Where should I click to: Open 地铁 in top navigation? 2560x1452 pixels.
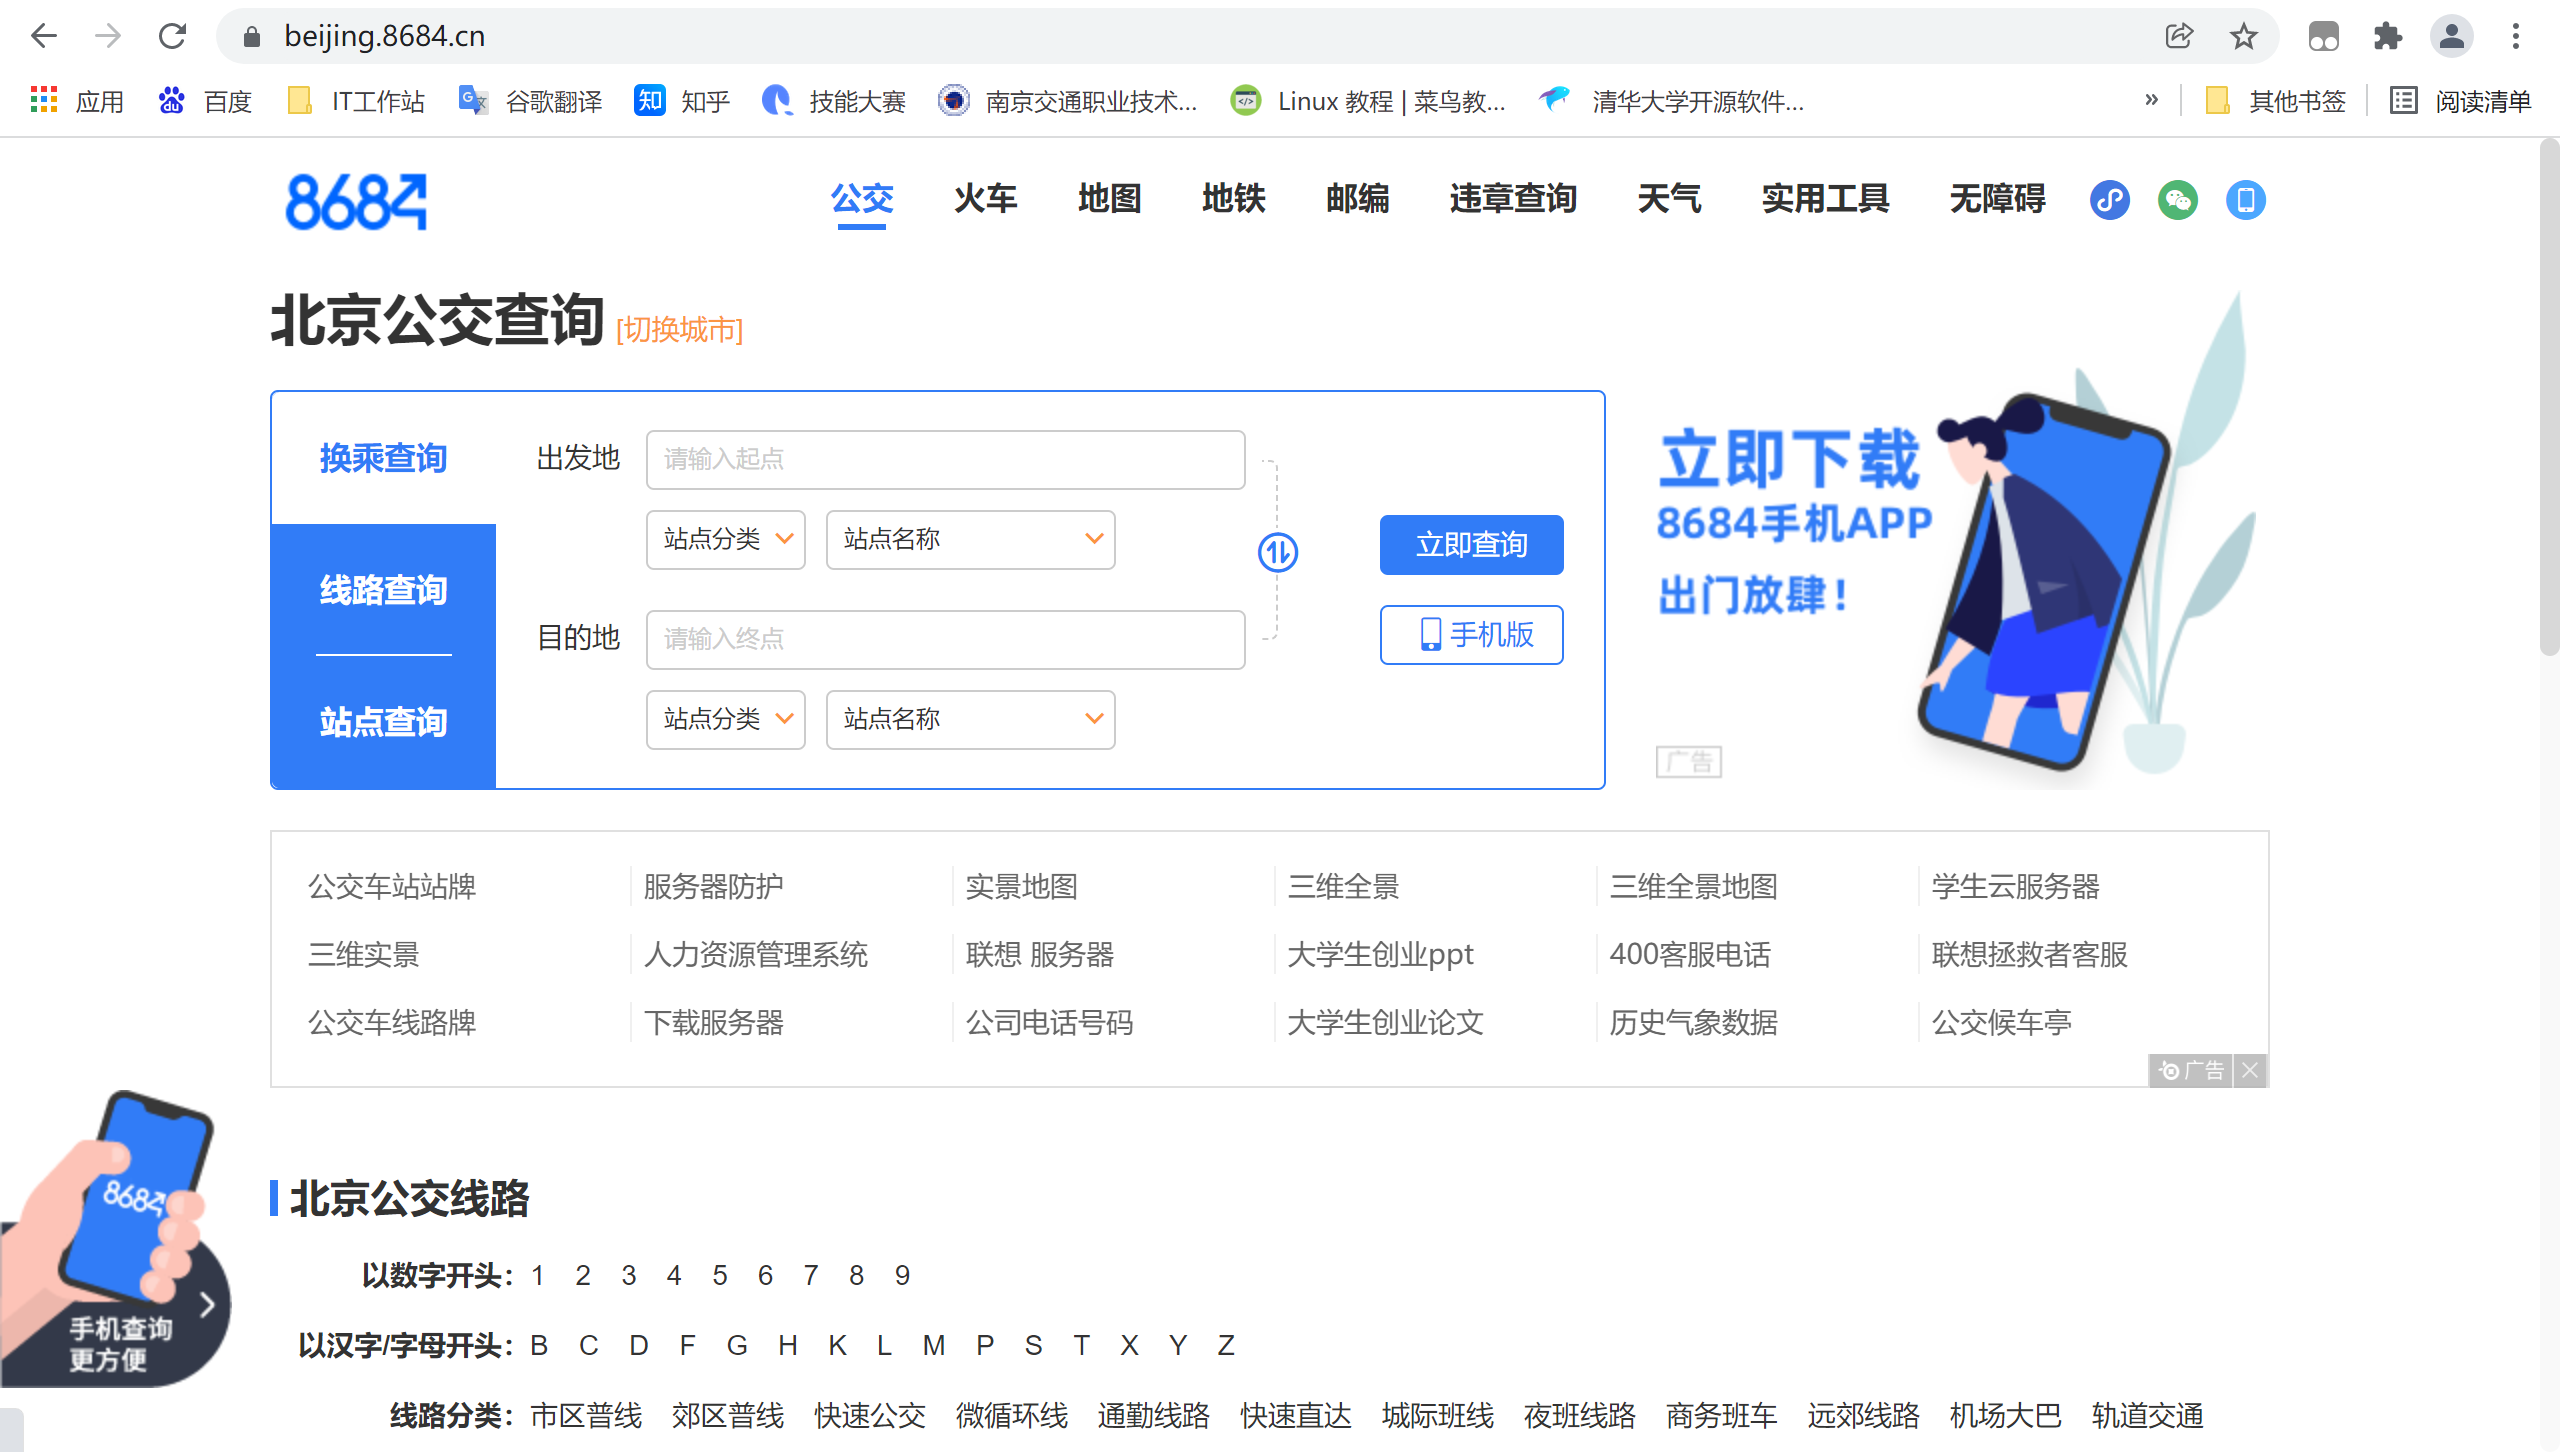pyautogui.click(x=1233, y=199)
